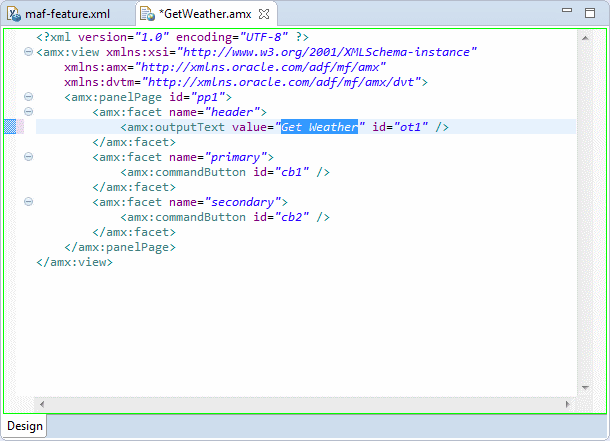The image size is (610, 441).
Task: Click the GetWeather.amx file icon
Action: [147, 14]
